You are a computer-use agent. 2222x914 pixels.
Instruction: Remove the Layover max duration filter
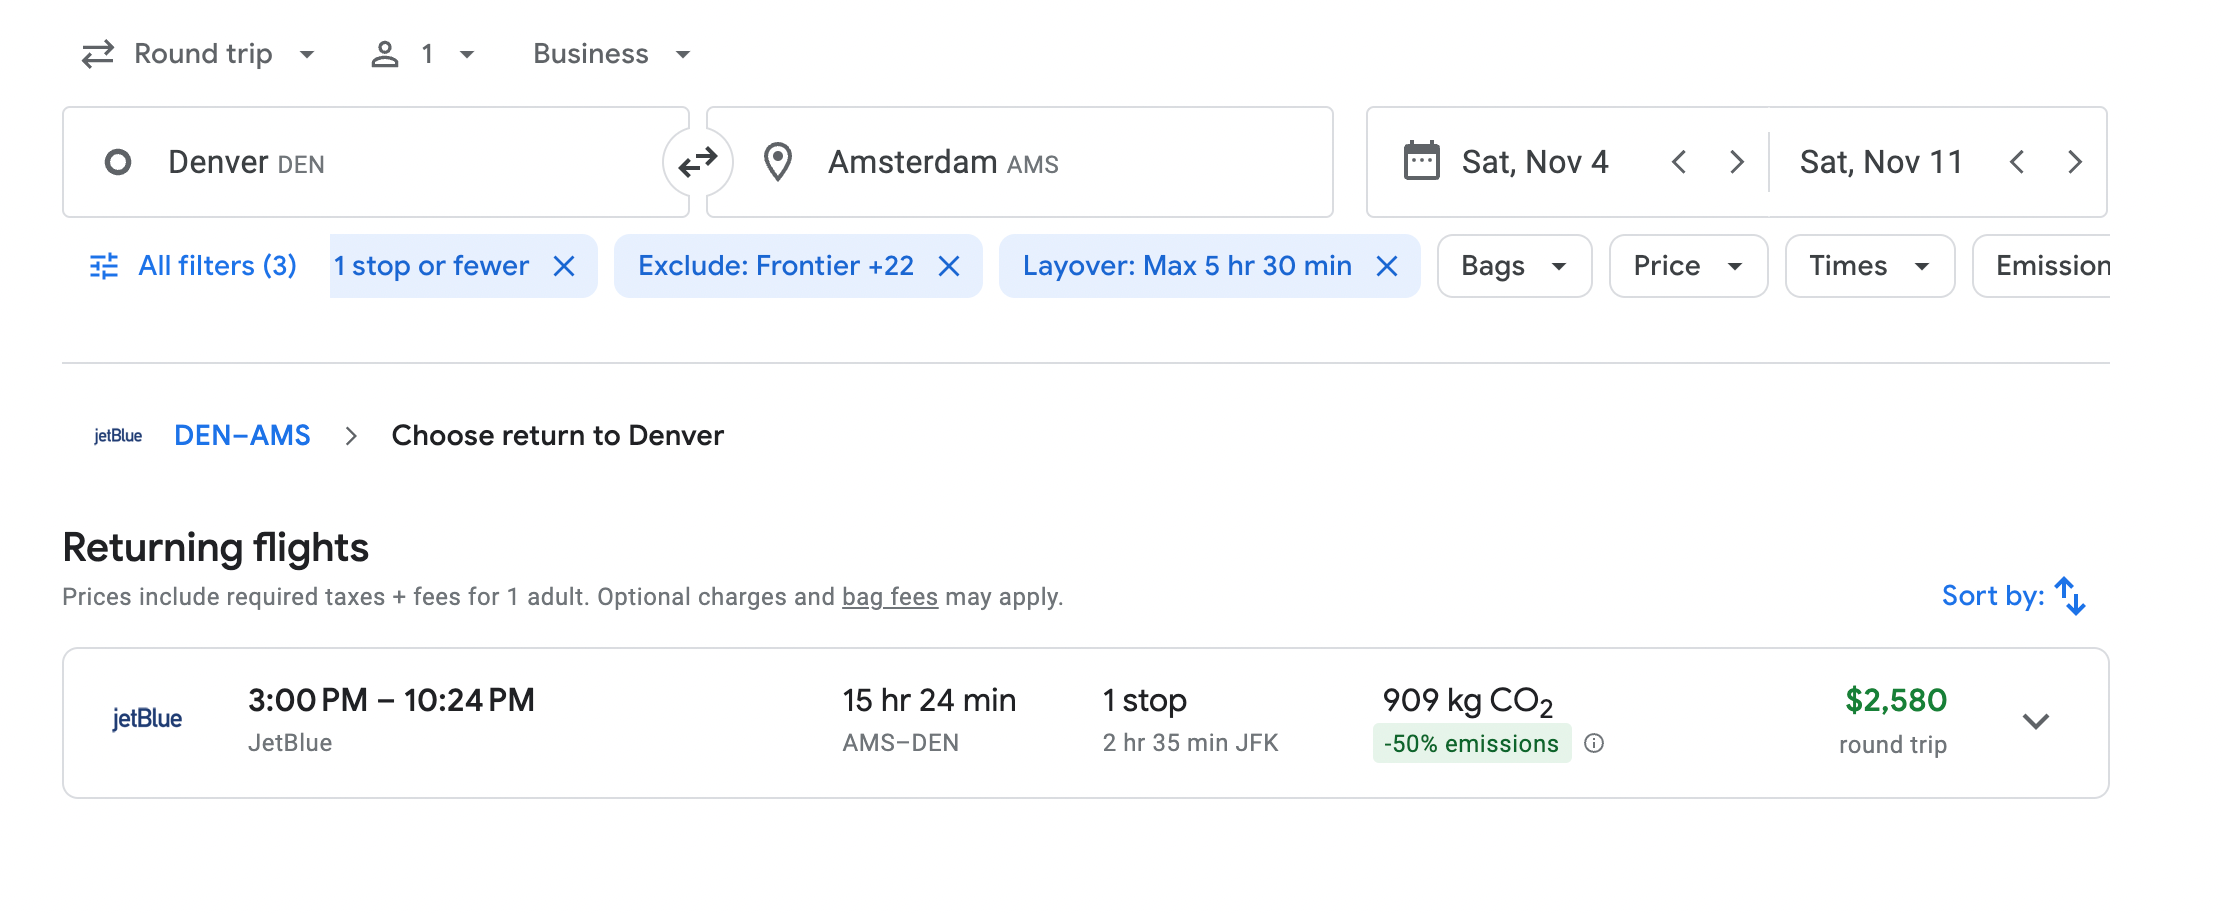pyautogui.click(x=1387, y=266)
